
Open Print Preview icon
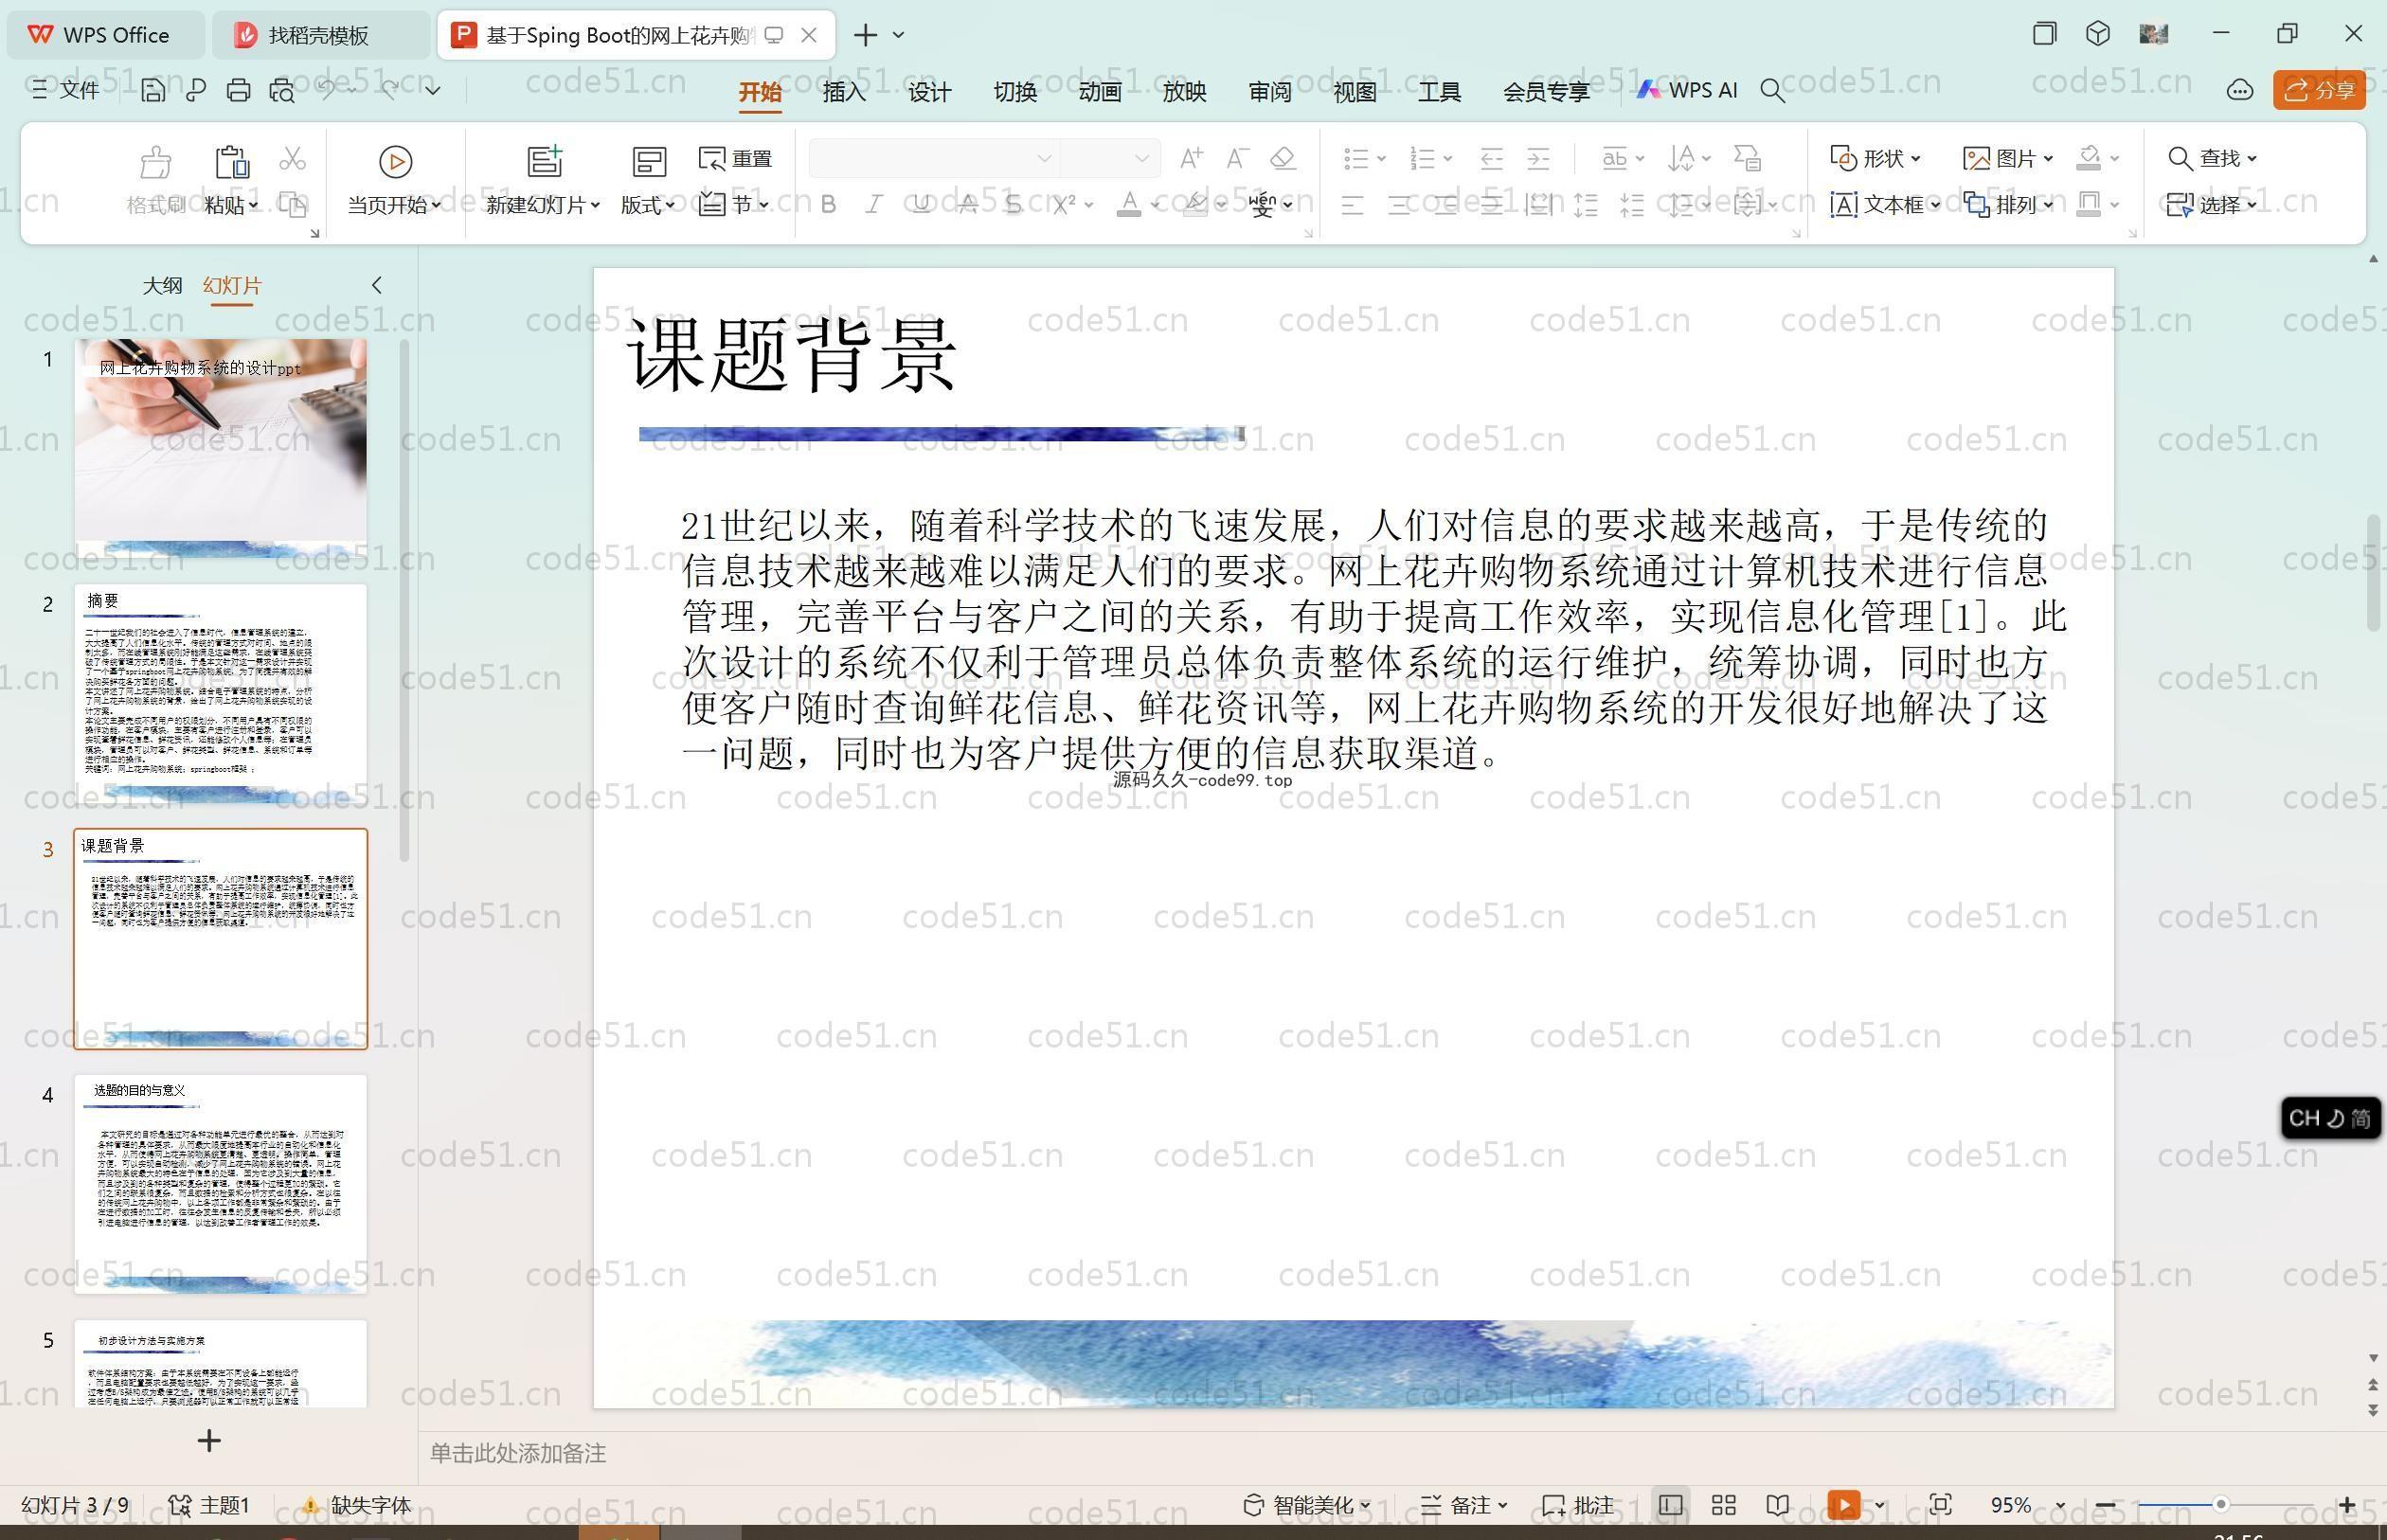coord(282,91)
